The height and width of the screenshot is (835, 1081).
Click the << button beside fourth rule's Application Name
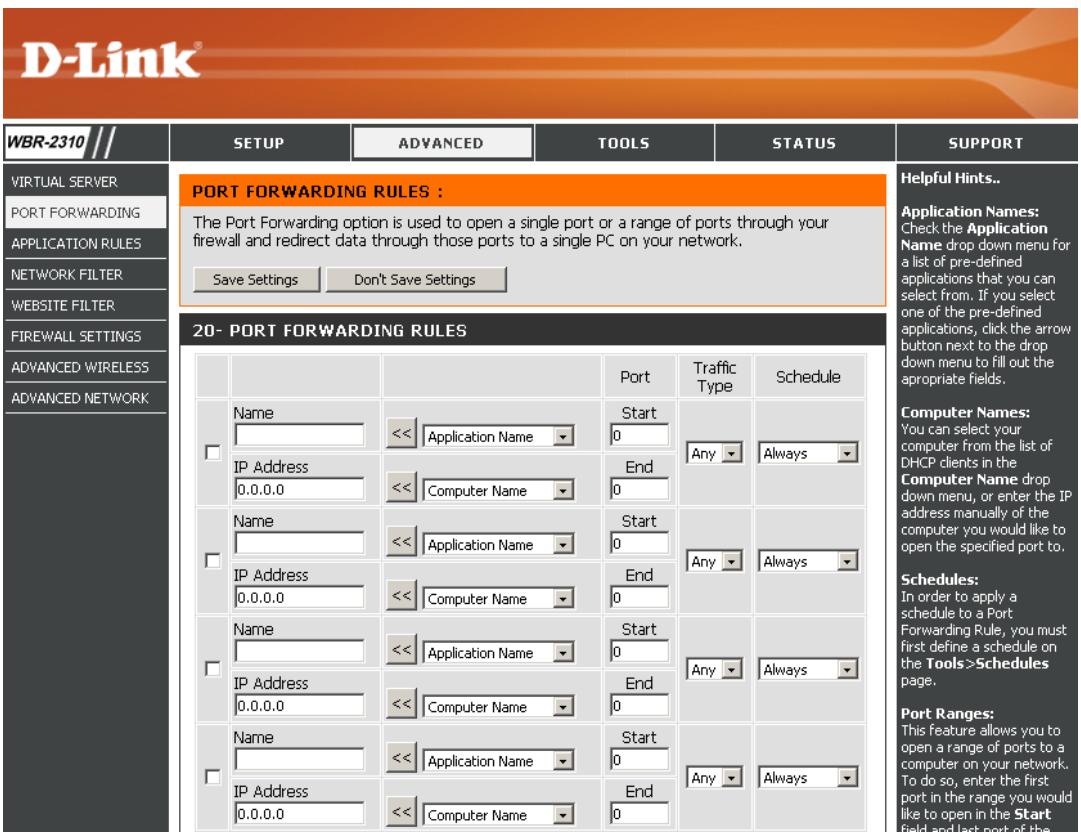point(401,758)
